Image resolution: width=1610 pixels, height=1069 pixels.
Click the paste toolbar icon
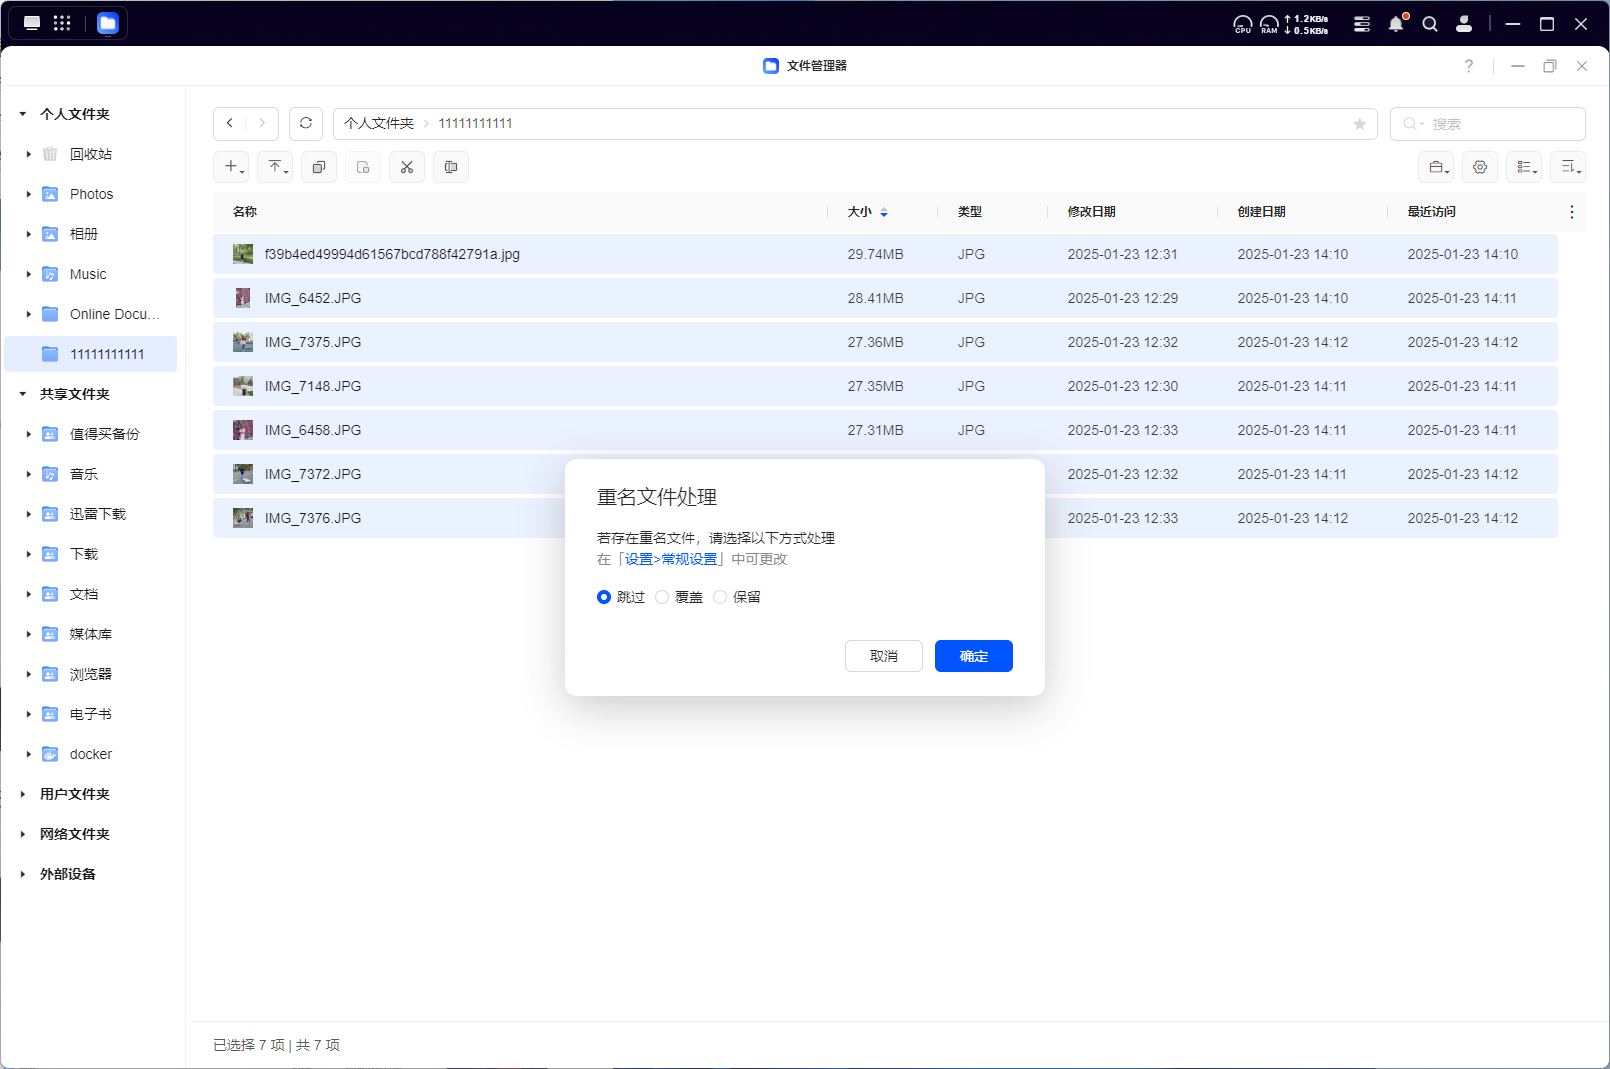pyautogui.click(x=363, y=167)
